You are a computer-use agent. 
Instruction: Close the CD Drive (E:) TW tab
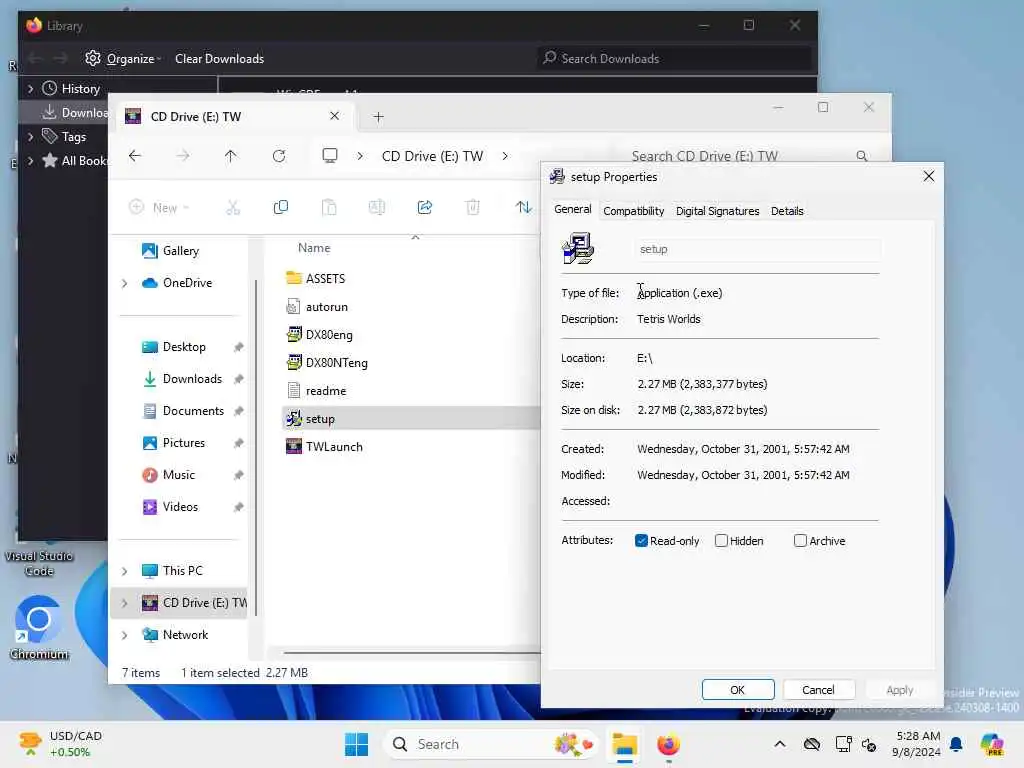(334, 116)
